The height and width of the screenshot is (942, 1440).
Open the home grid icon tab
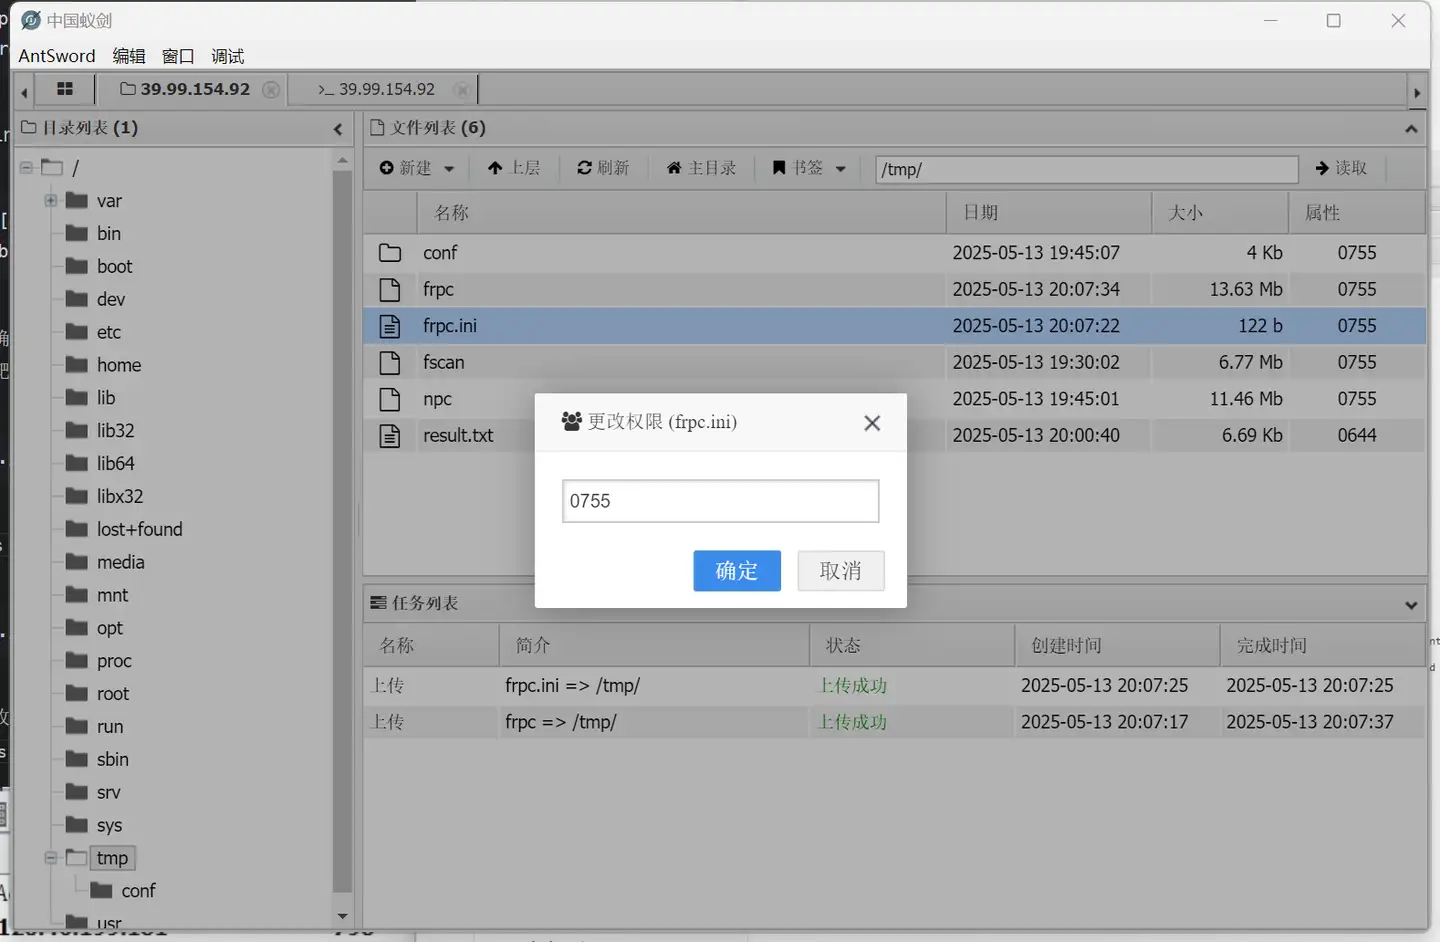[65, 89]
